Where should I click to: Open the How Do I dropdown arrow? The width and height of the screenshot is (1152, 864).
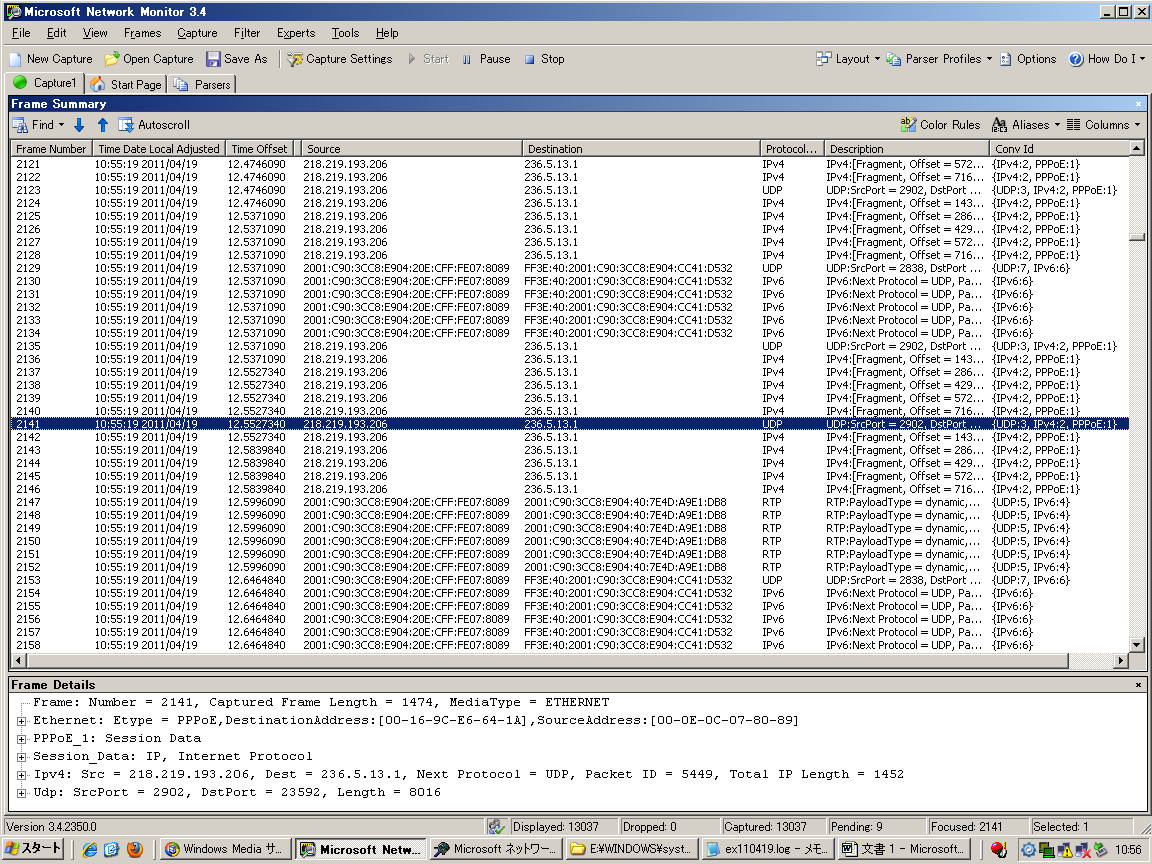(x=1142, y=60)
